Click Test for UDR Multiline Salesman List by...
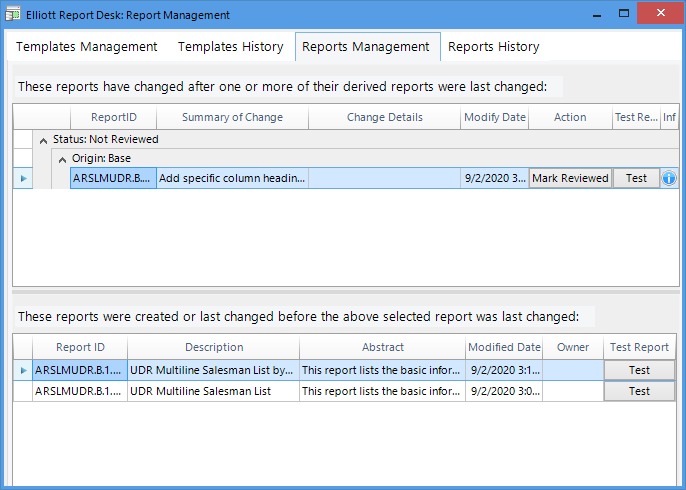686x490 pixels. tap(639, 370)
